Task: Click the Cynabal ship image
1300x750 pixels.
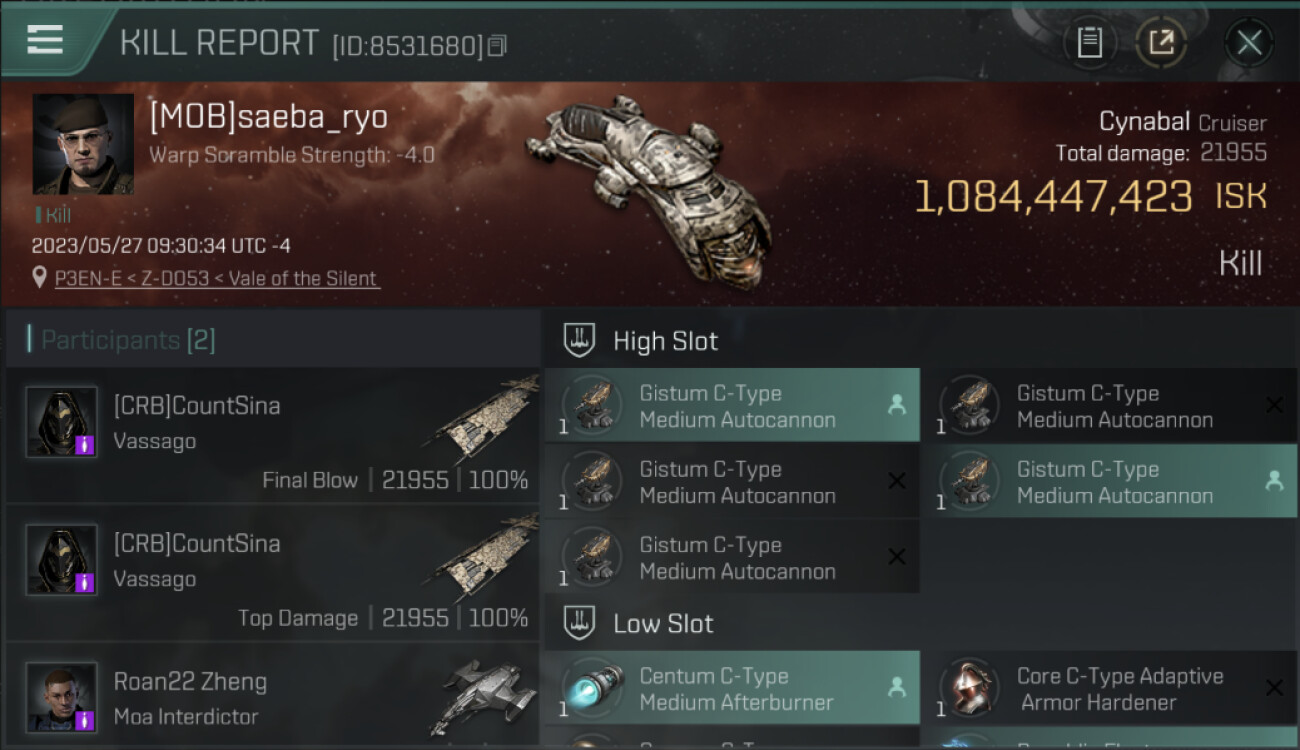Action: 650,188
